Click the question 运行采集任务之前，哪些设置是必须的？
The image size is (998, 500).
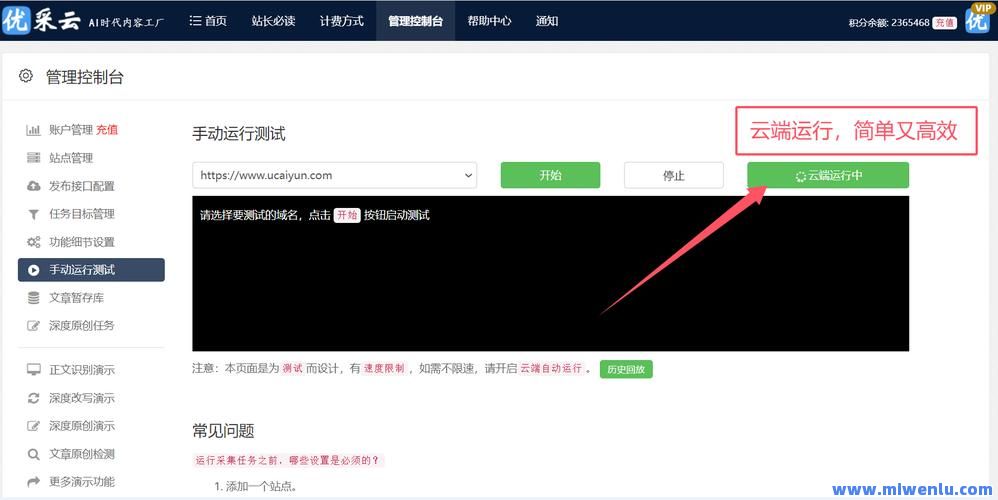tap(287, 460)
